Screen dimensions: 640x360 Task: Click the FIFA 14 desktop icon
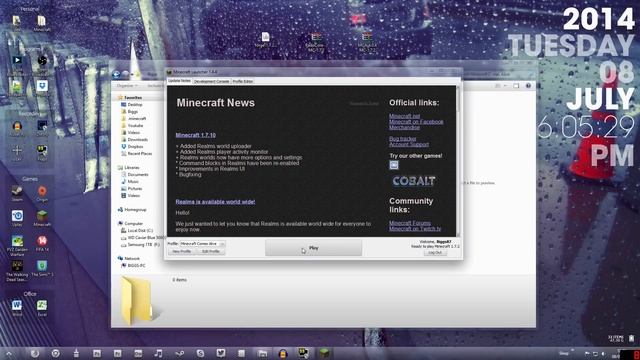[x=42, y=244]
